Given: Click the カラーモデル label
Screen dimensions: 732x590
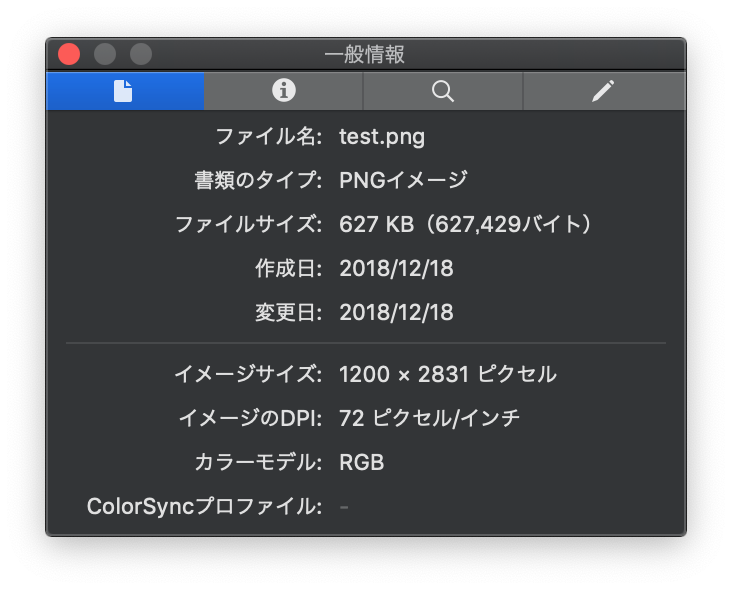Looking at the screenshot, I should pyautogui.click(x=258, y=463).
